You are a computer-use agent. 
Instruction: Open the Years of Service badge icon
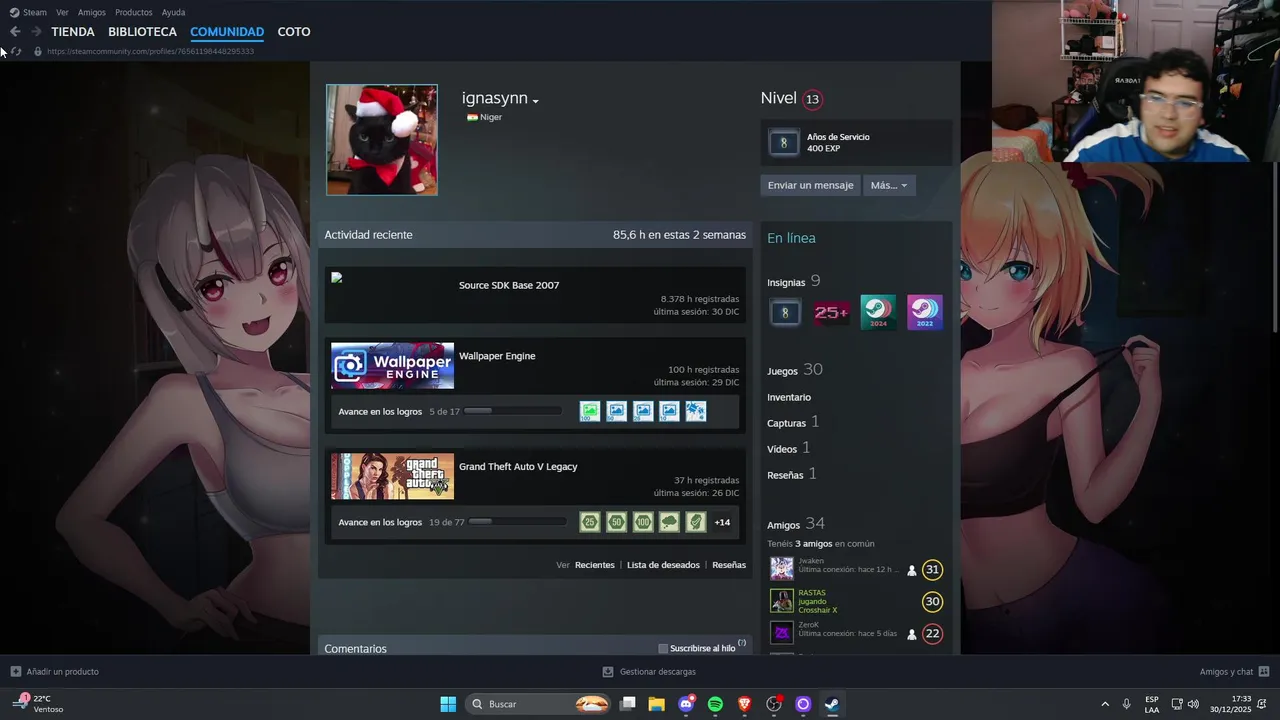[783, 143]
